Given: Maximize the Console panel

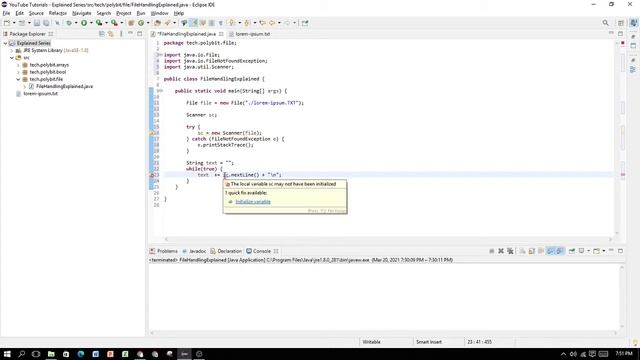Looking at the screenshot, I should point(620,251).
